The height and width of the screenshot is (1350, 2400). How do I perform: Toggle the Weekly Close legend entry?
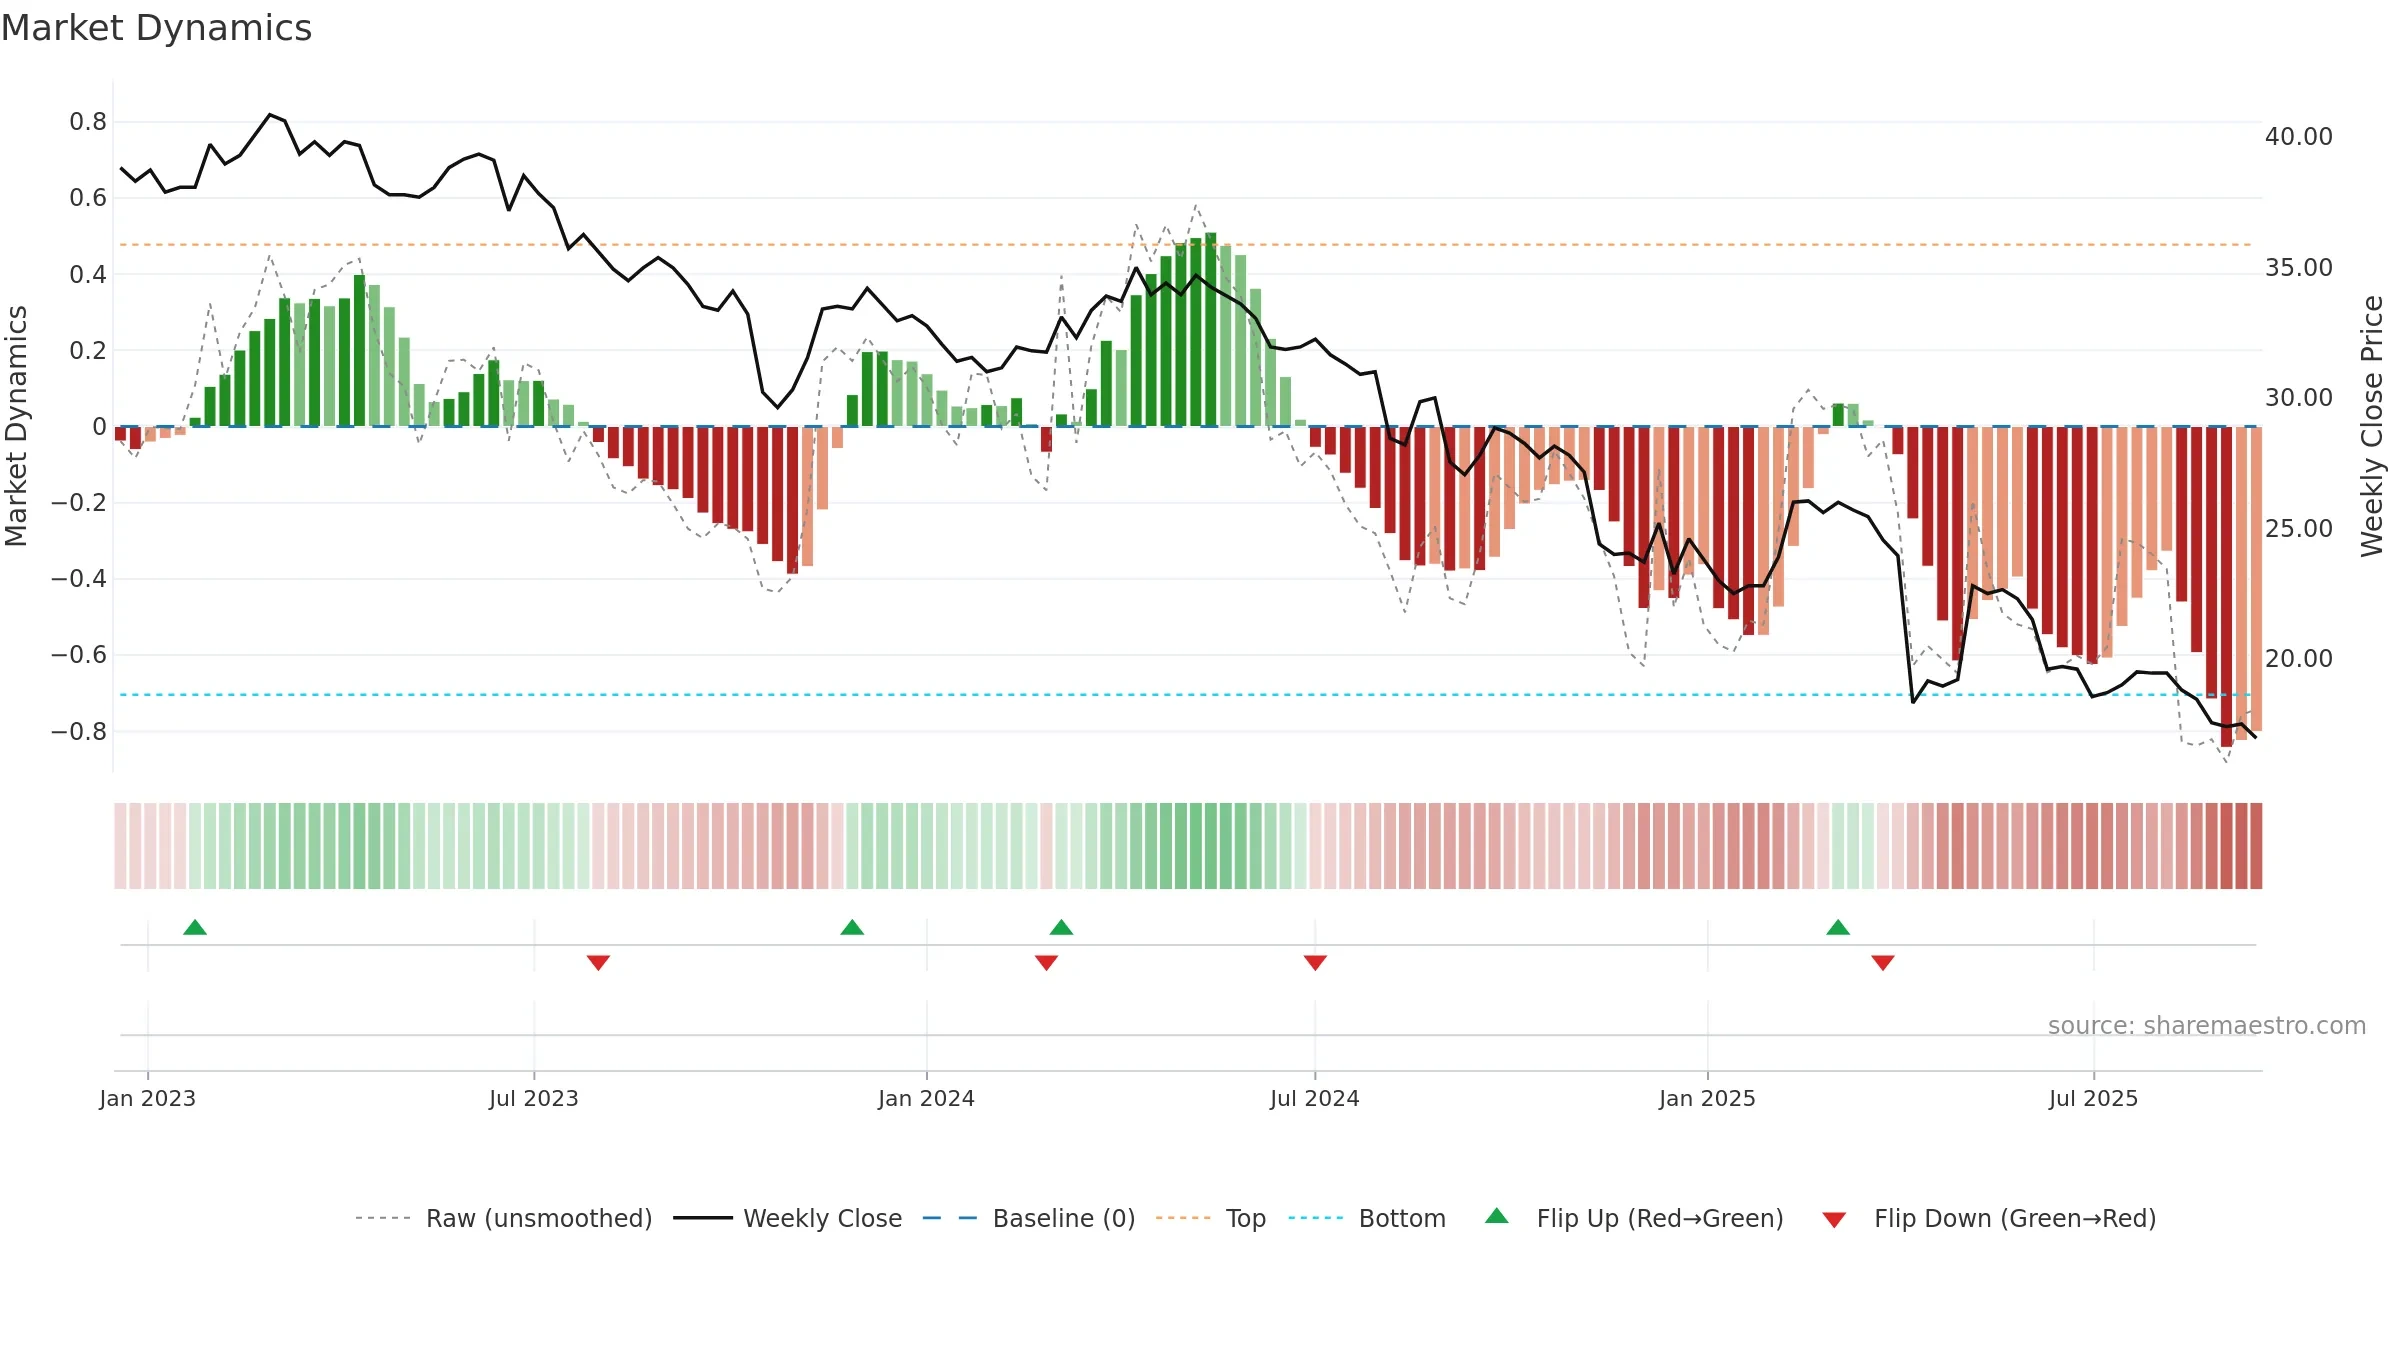tap(788, 1218)
